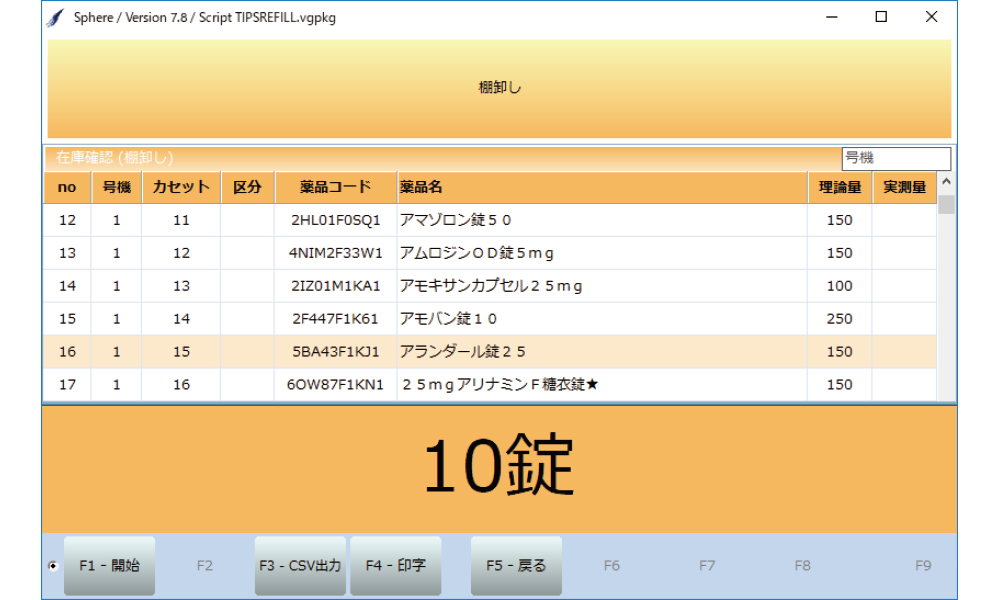The image size is (1000, 600).
Task: Sort by the no column header
Action: [x=67, y=187]
